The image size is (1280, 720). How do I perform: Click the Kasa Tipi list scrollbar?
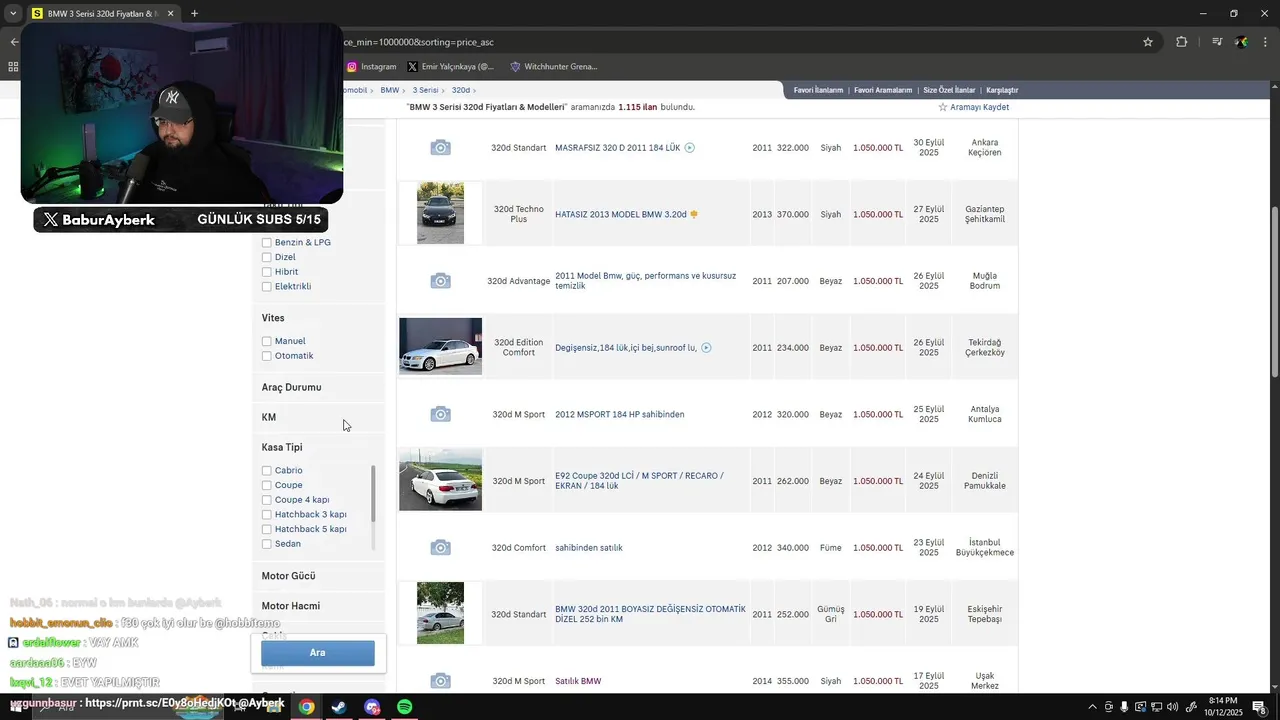[373, 493]
